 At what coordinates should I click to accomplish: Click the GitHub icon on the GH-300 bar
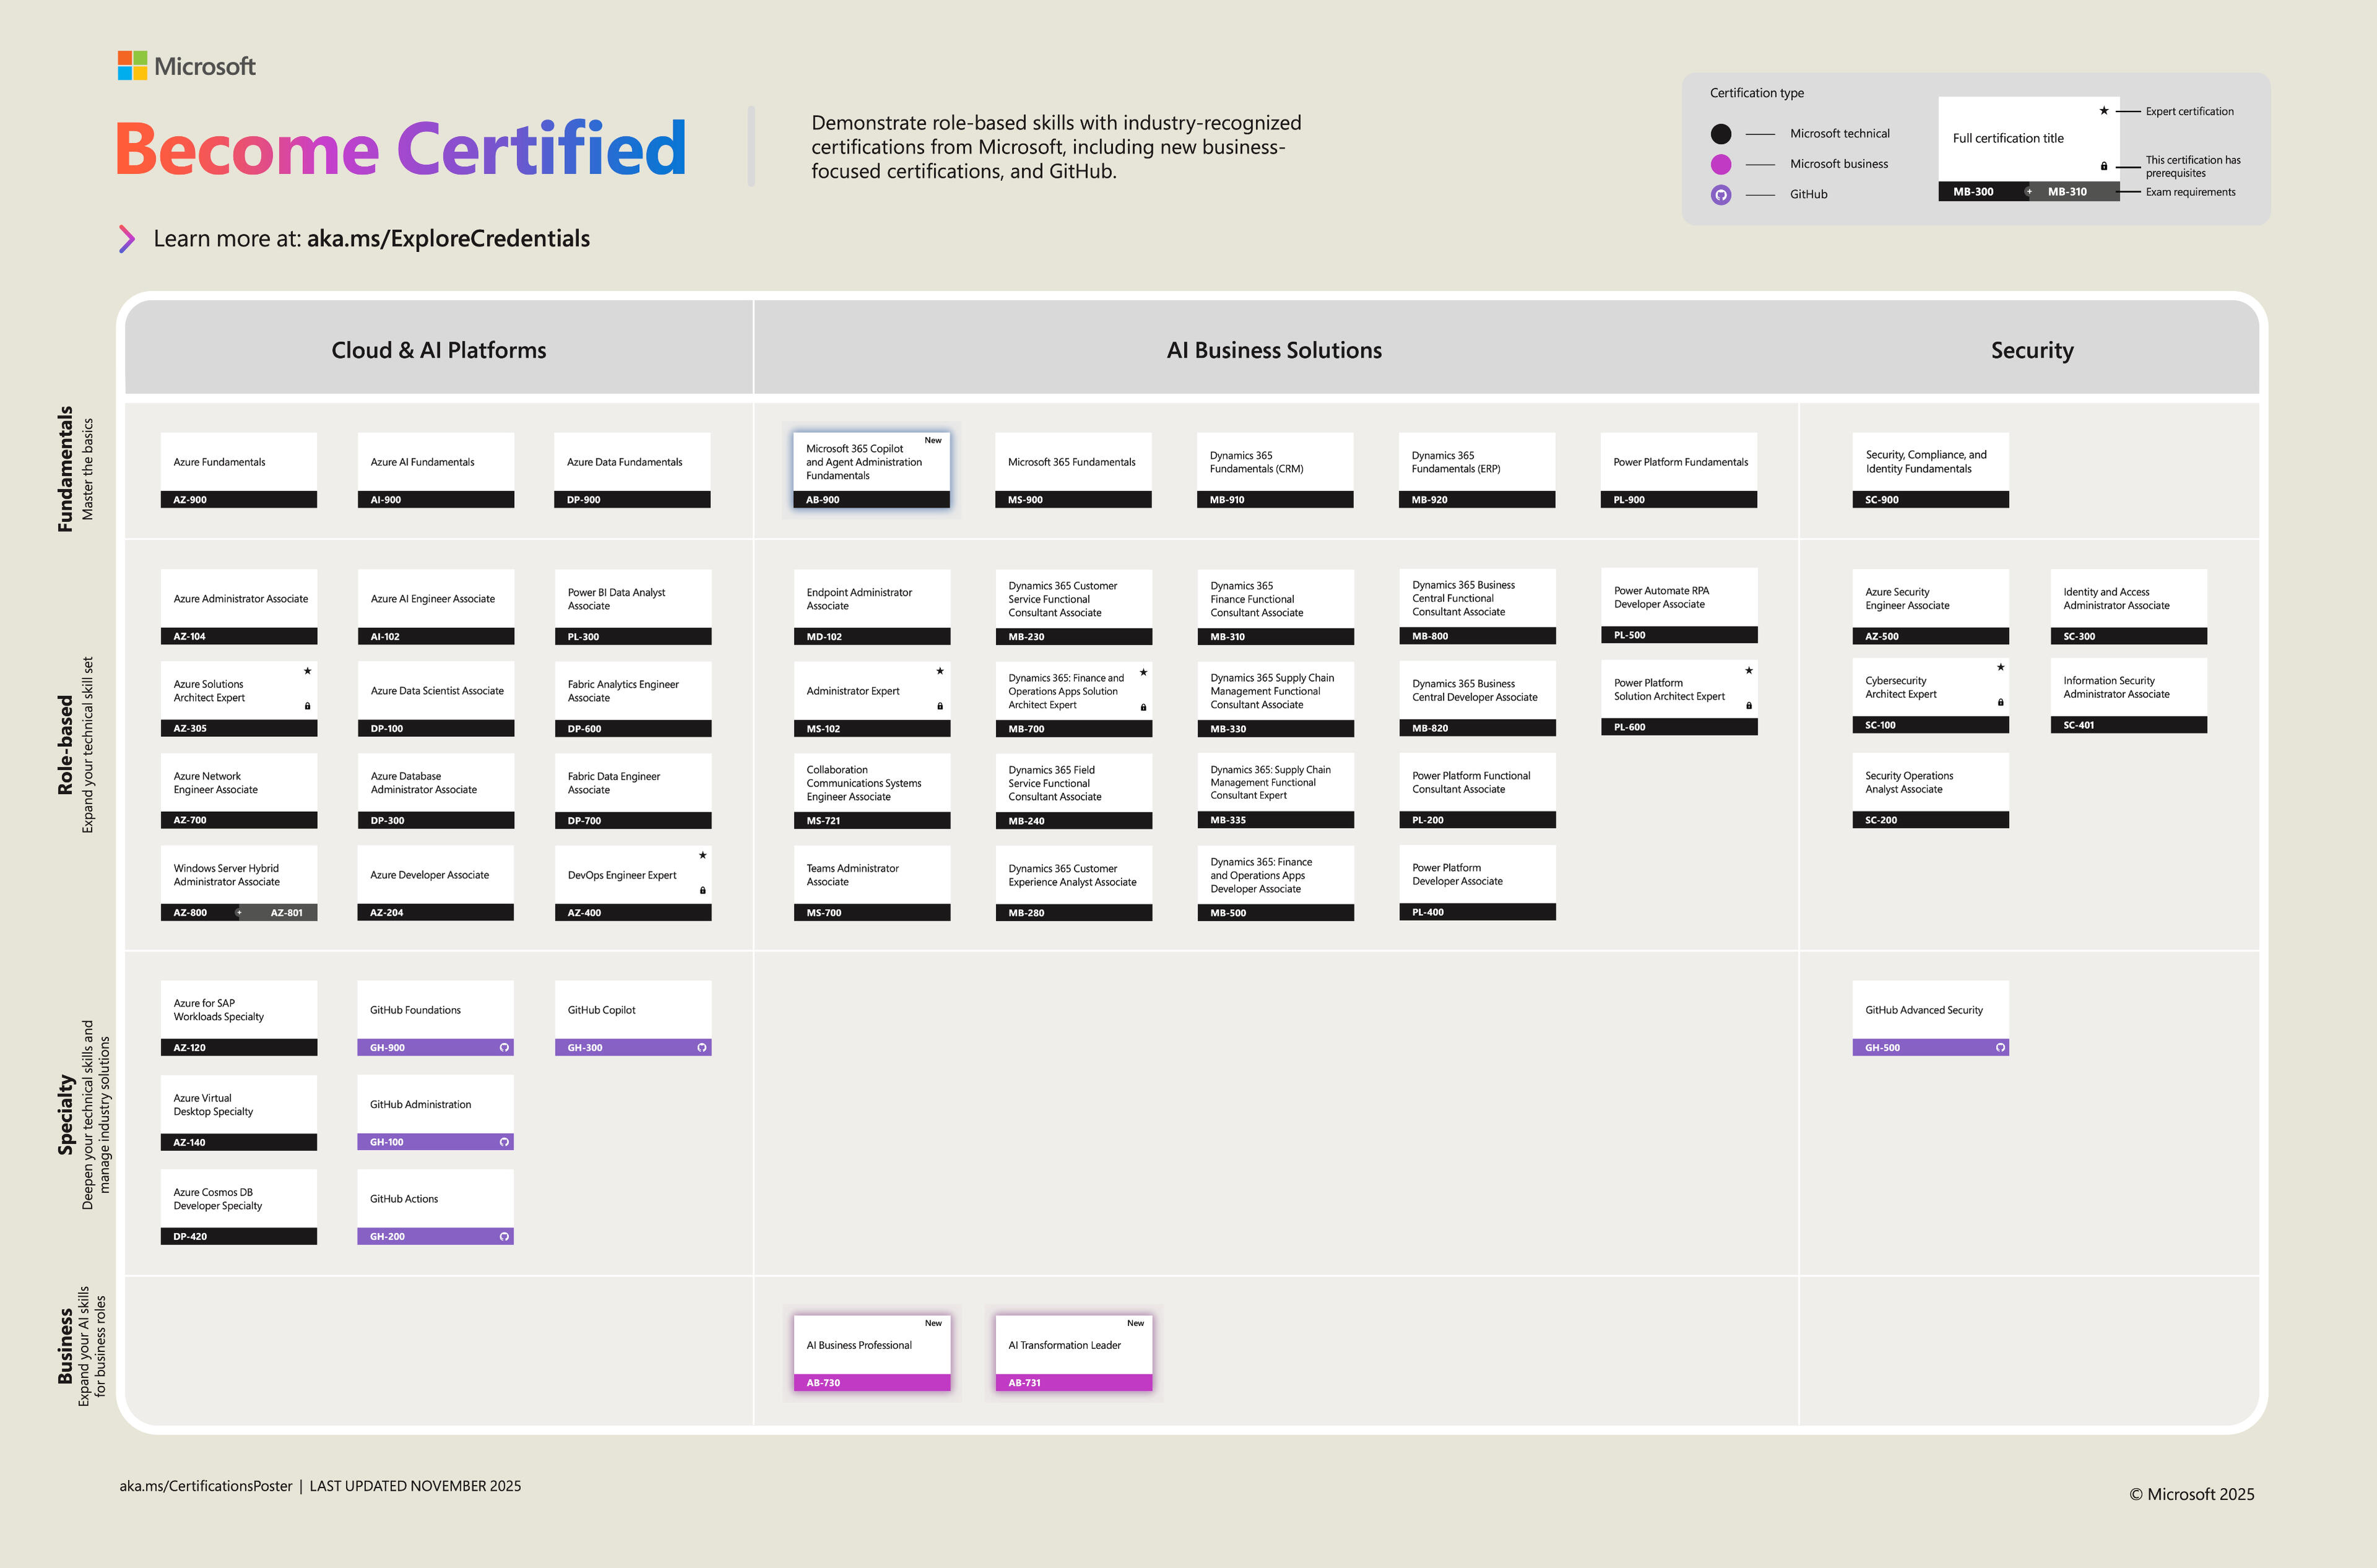(702, 1048)
